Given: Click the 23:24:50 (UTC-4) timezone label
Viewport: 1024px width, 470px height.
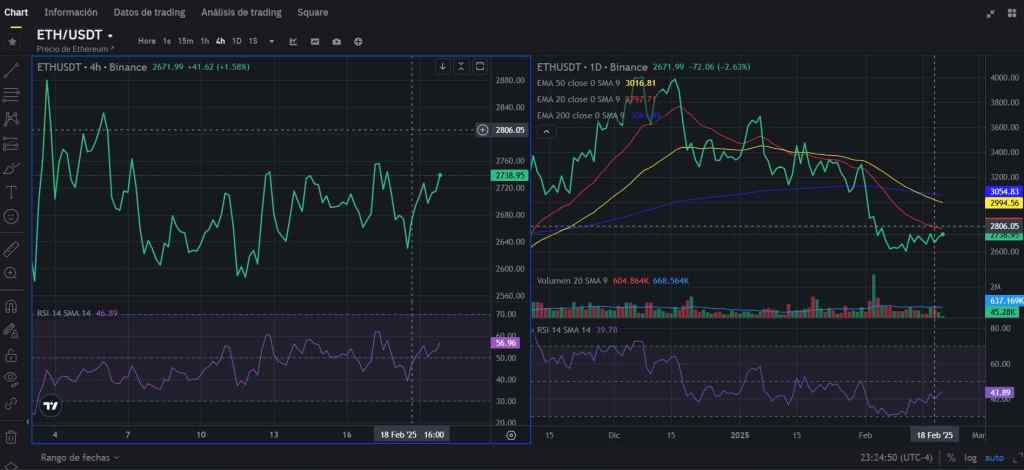Looking at the screenshot, I should point(896,458).
